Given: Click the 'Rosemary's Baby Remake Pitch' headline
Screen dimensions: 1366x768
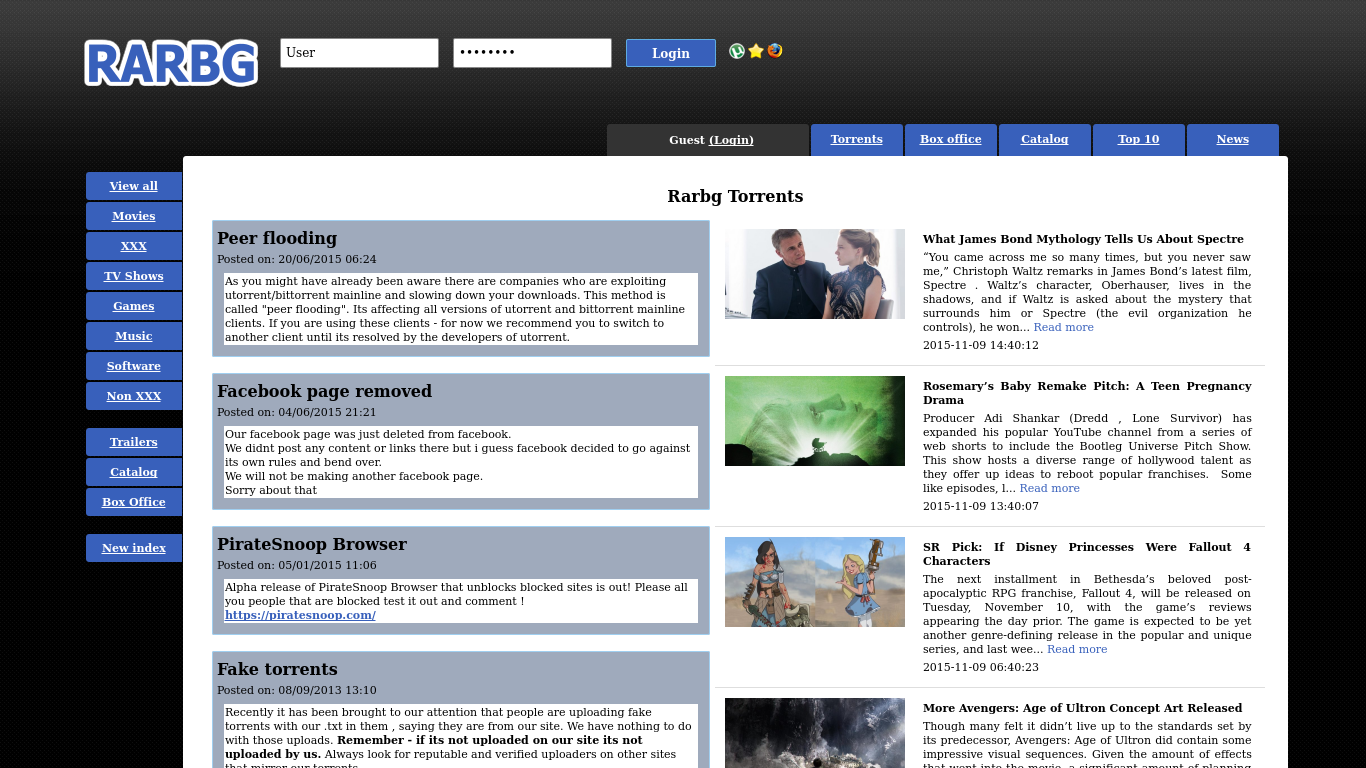Looking at the screenshot, I should coord(1087,393).
